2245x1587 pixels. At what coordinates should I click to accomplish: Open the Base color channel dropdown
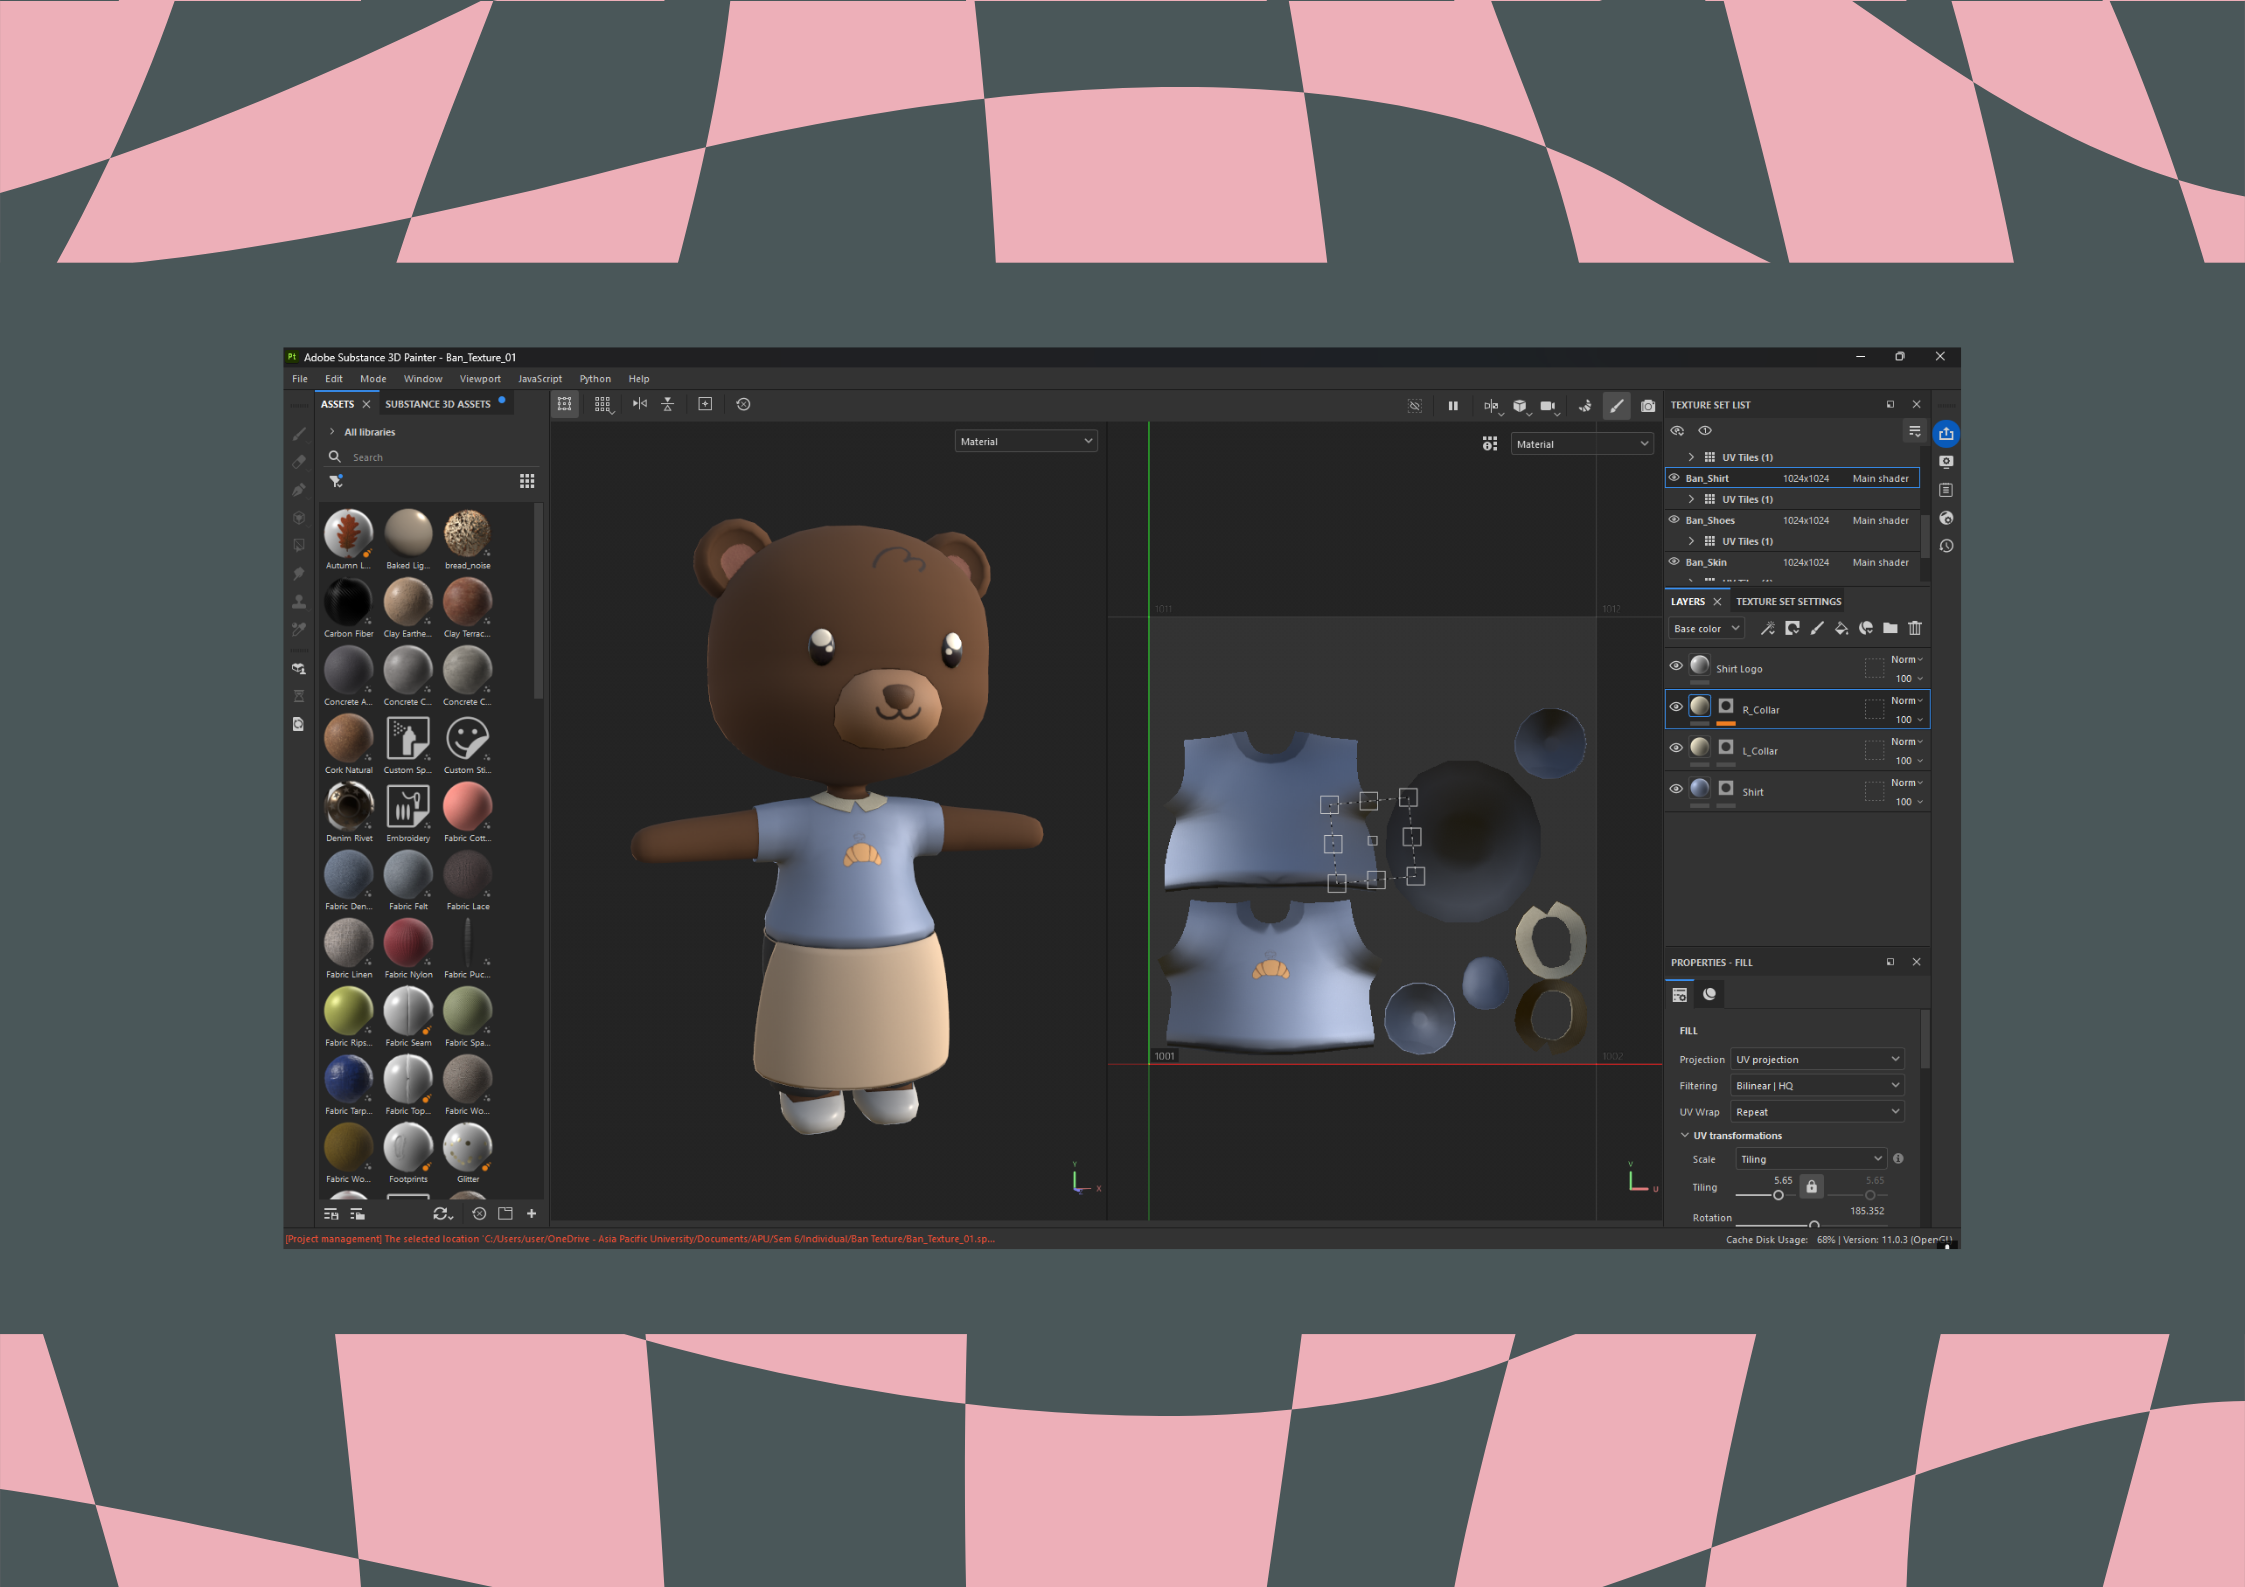point(1706,629)
